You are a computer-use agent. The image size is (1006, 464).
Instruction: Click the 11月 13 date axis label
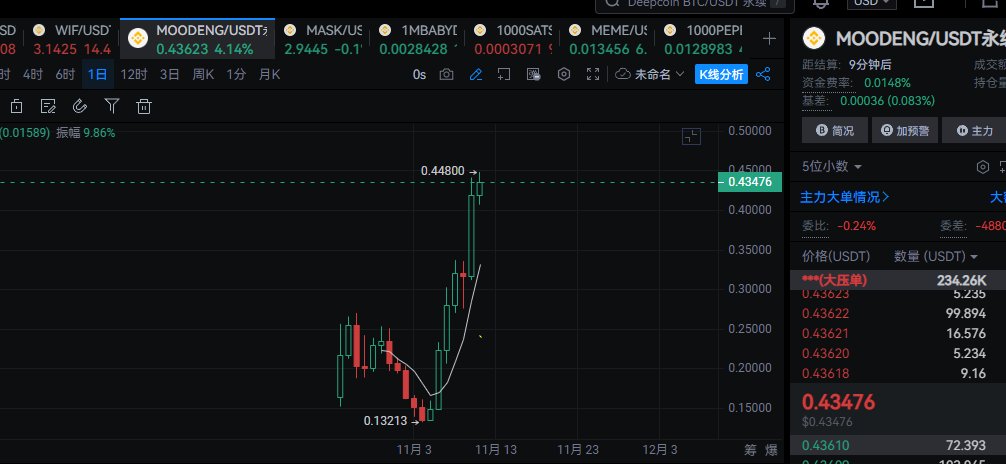(495, 450)
